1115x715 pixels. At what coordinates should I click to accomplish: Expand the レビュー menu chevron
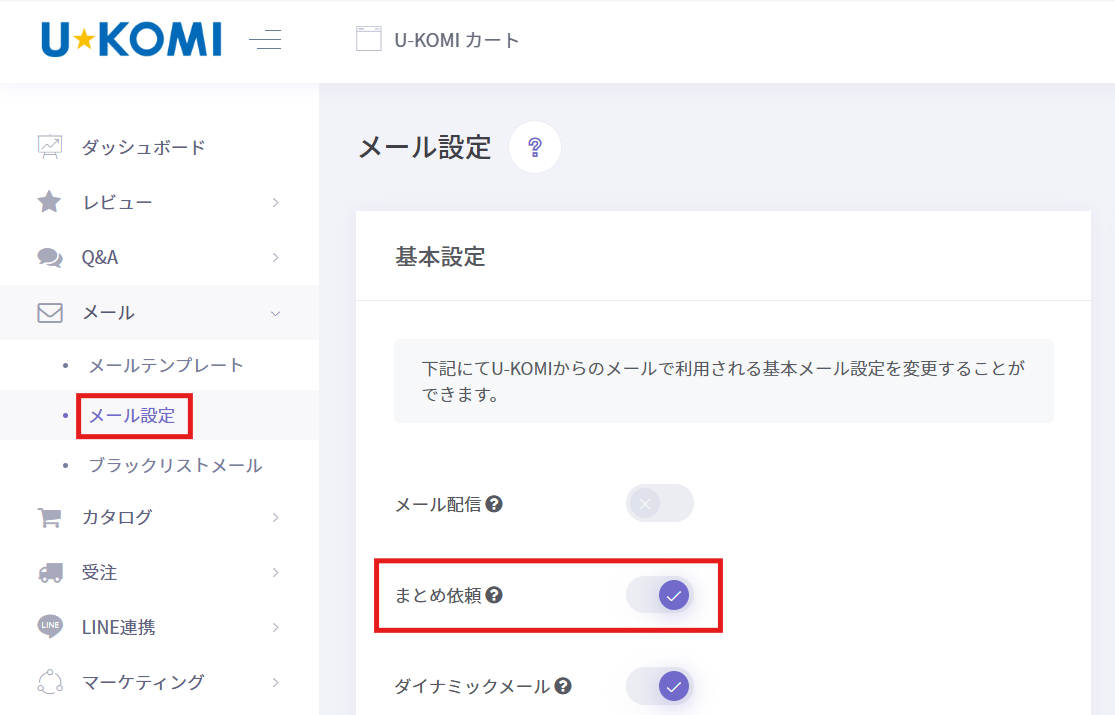276,203
